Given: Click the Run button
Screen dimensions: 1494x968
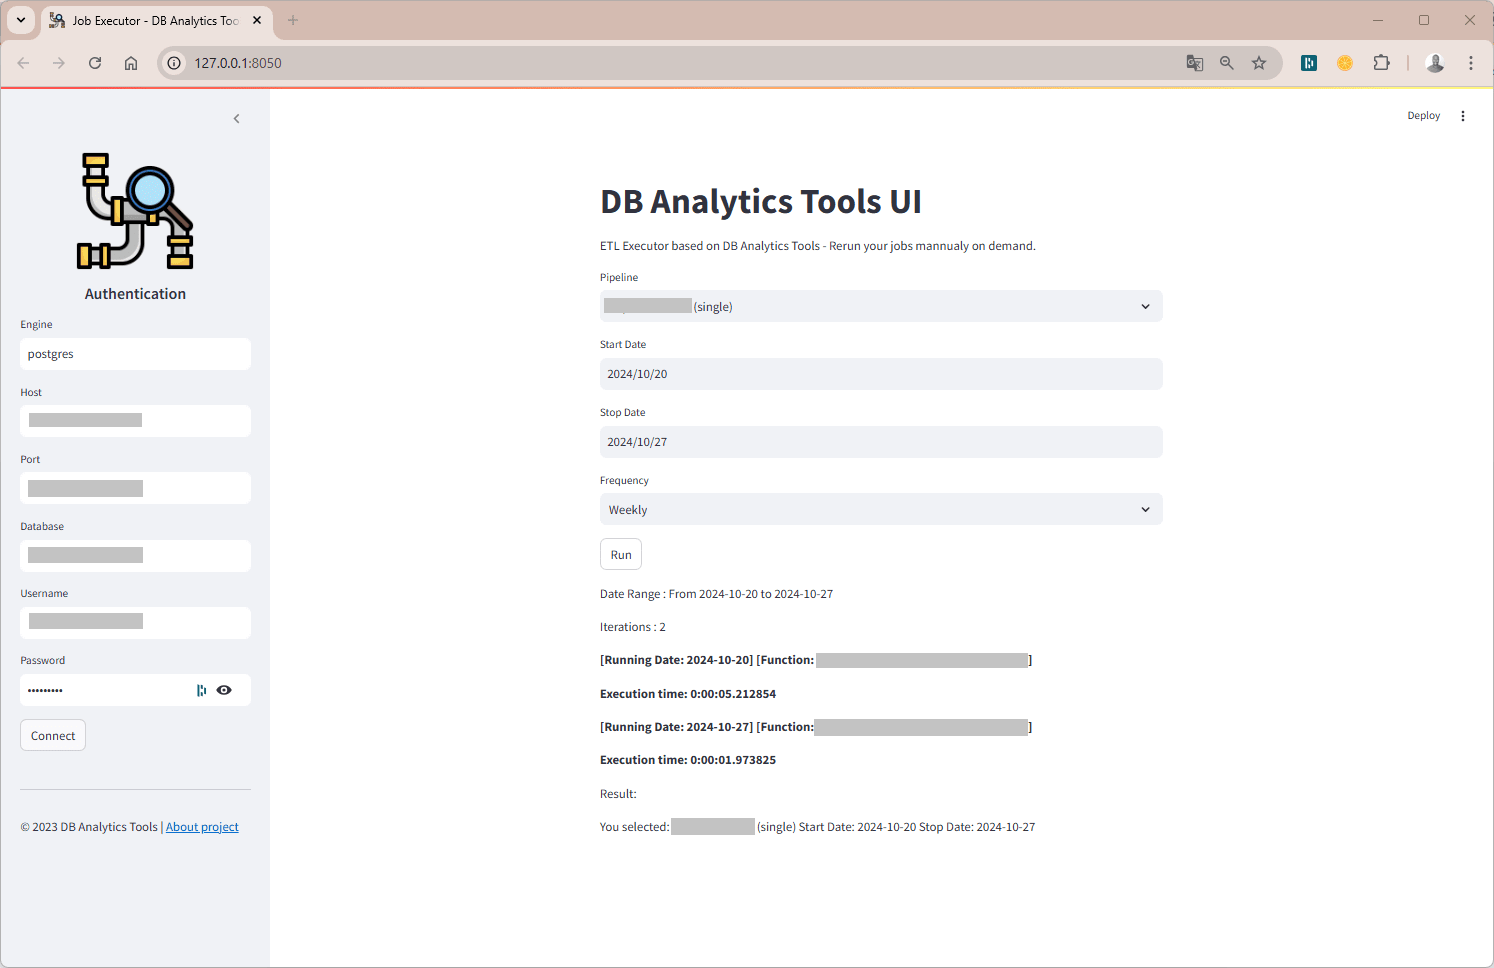Looking at the screenshot, I should click(x=621, y=554).
